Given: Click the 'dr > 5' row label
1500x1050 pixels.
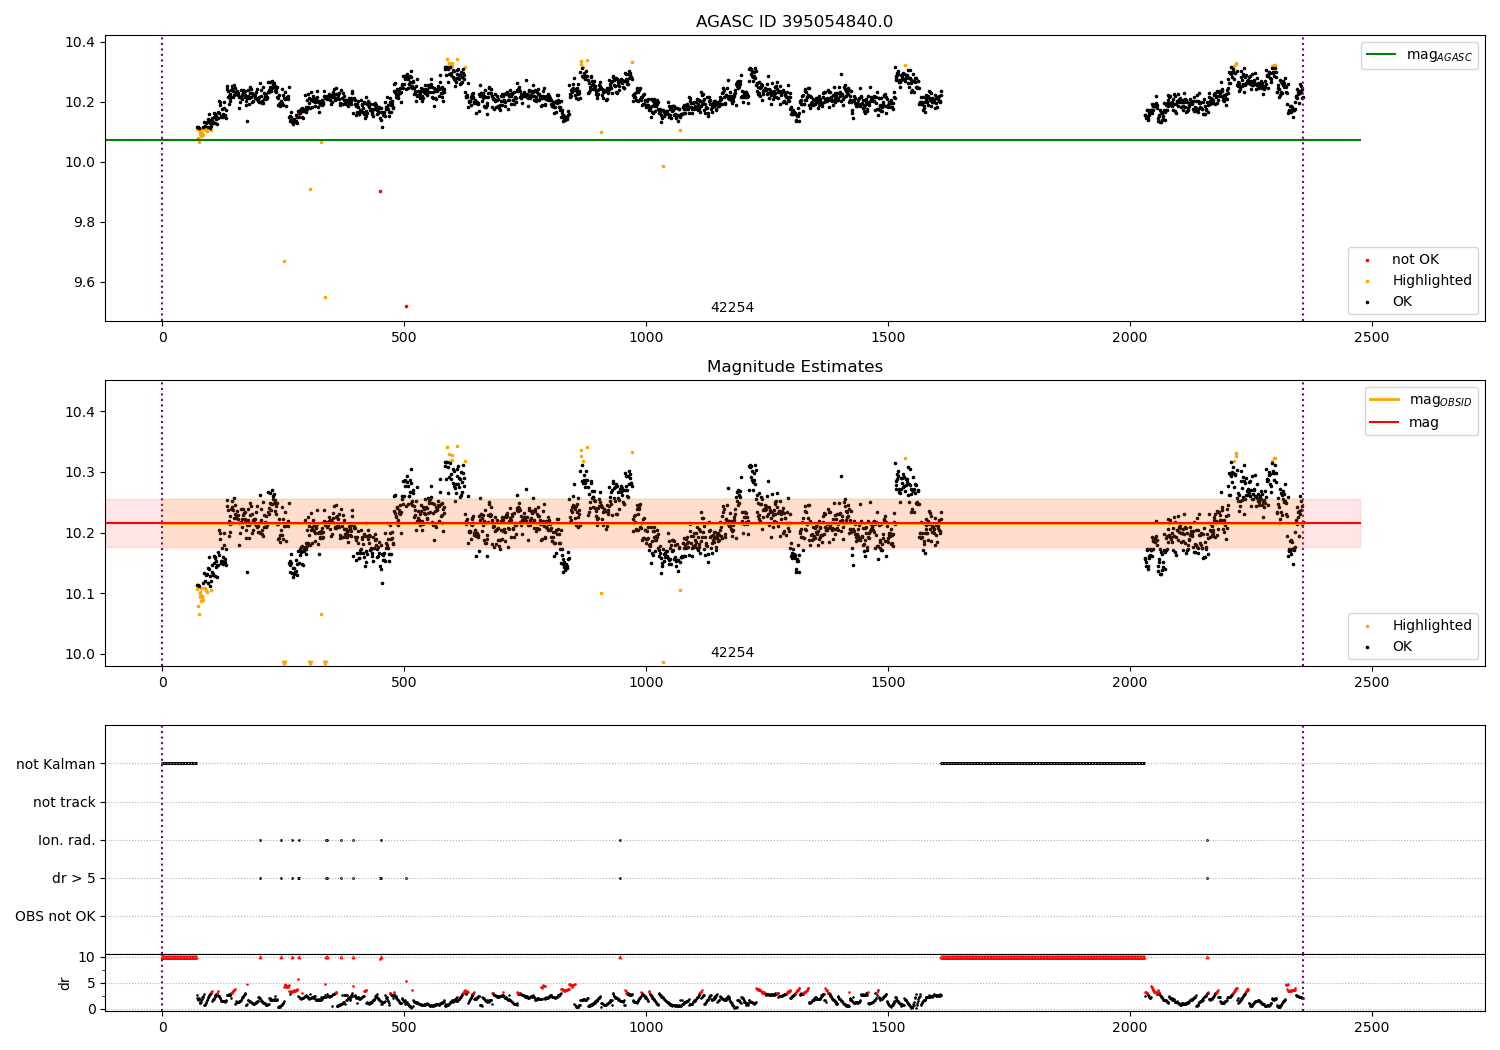Looking at the screenshot, I should point(74,878).
